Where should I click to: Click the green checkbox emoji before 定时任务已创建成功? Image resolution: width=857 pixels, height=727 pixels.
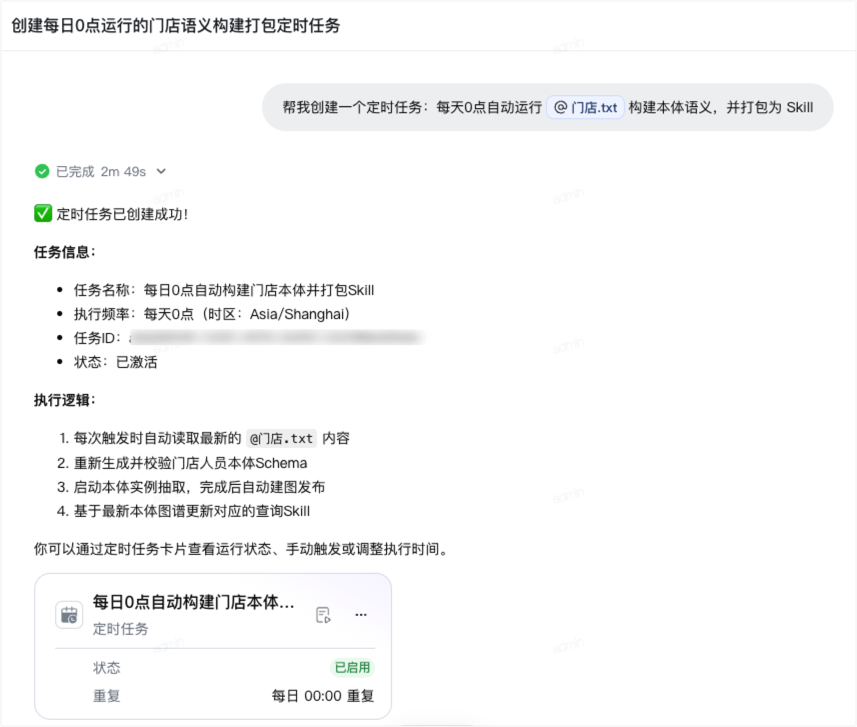[x=43, y=214]
